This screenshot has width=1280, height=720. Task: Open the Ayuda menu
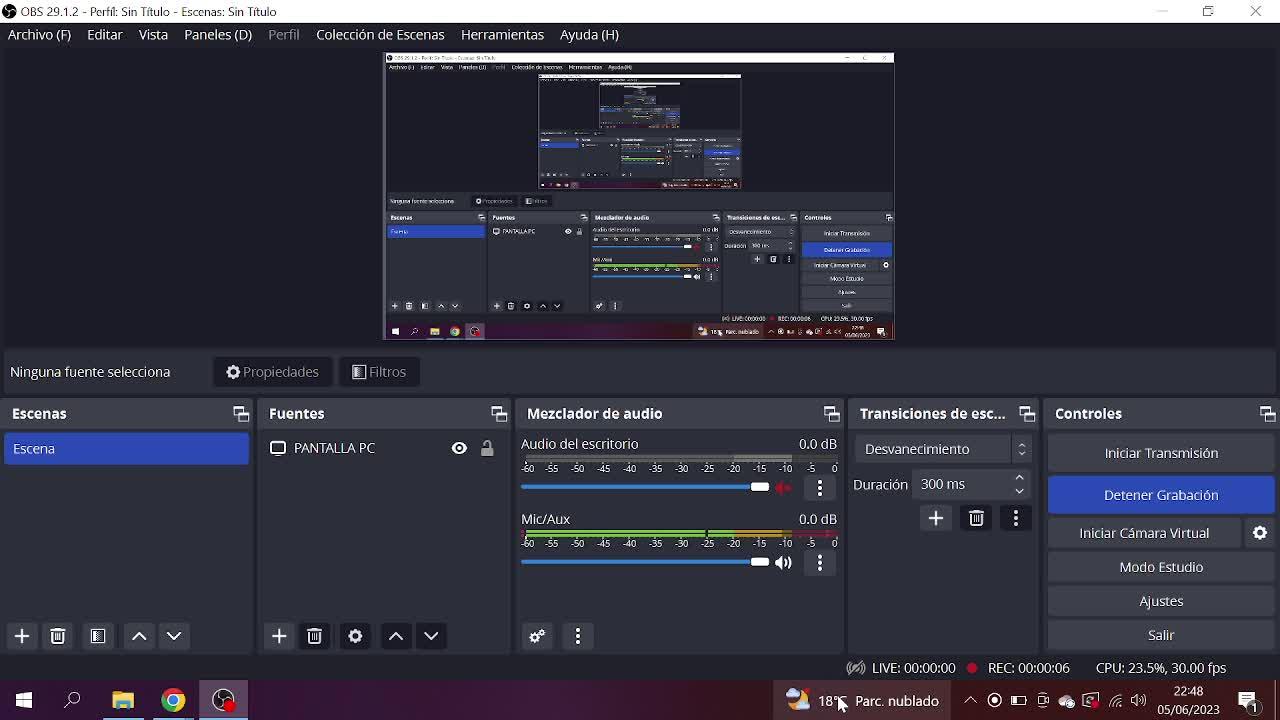click(589, 35)
